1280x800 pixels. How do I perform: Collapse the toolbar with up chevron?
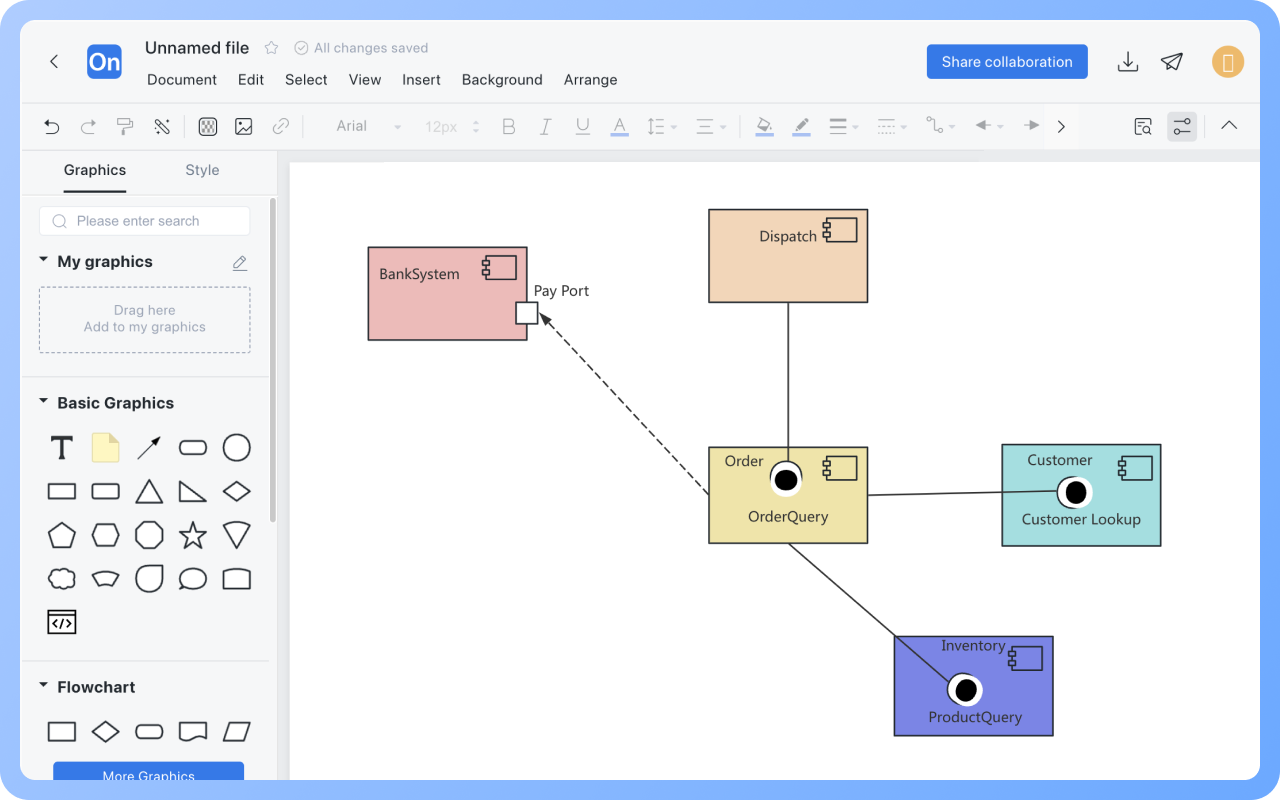tap(1229, 125)
